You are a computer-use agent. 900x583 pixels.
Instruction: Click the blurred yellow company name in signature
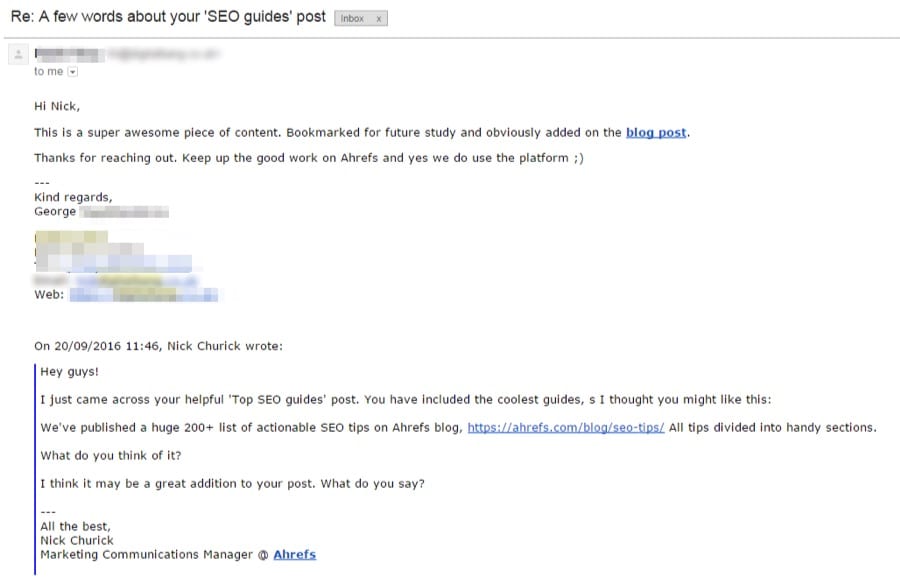click(x=71, y=237)
